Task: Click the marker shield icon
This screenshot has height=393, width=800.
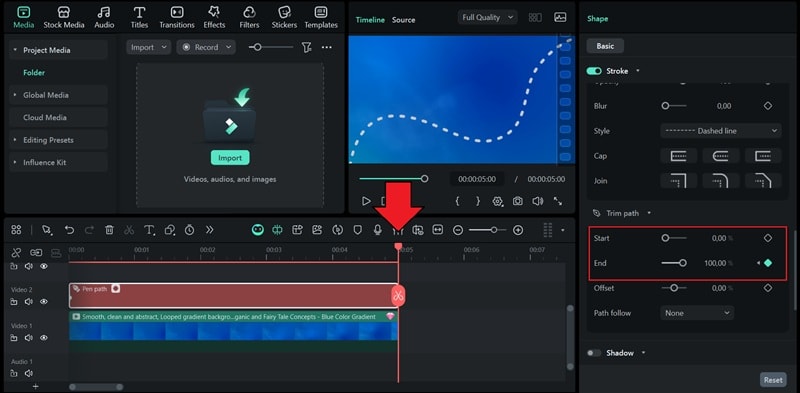Action: pyautogui.click(x=358, y=230)
